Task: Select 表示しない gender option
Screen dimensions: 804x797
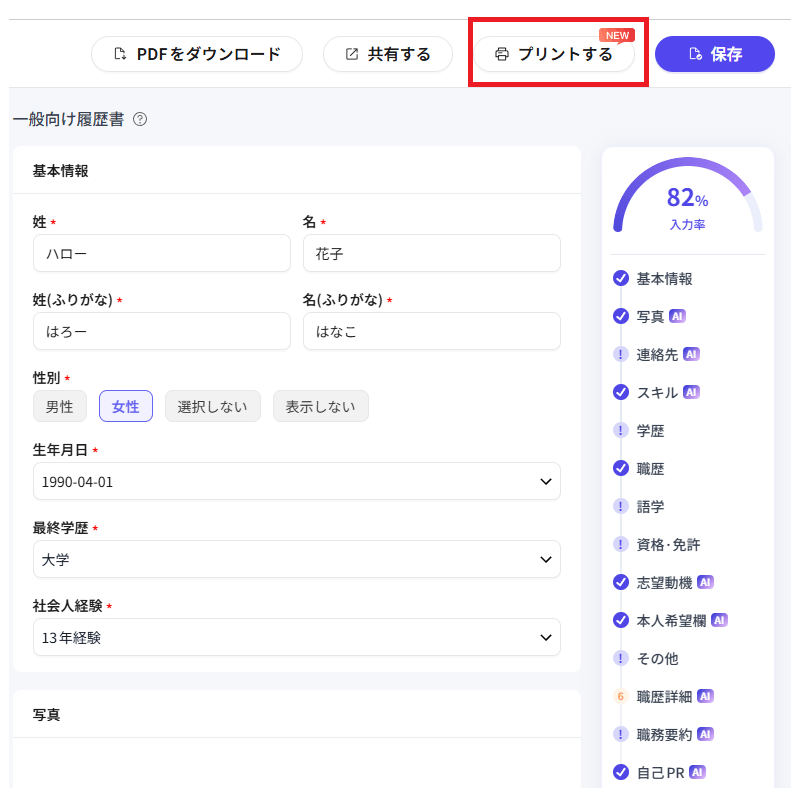Action: coord(320,406)
